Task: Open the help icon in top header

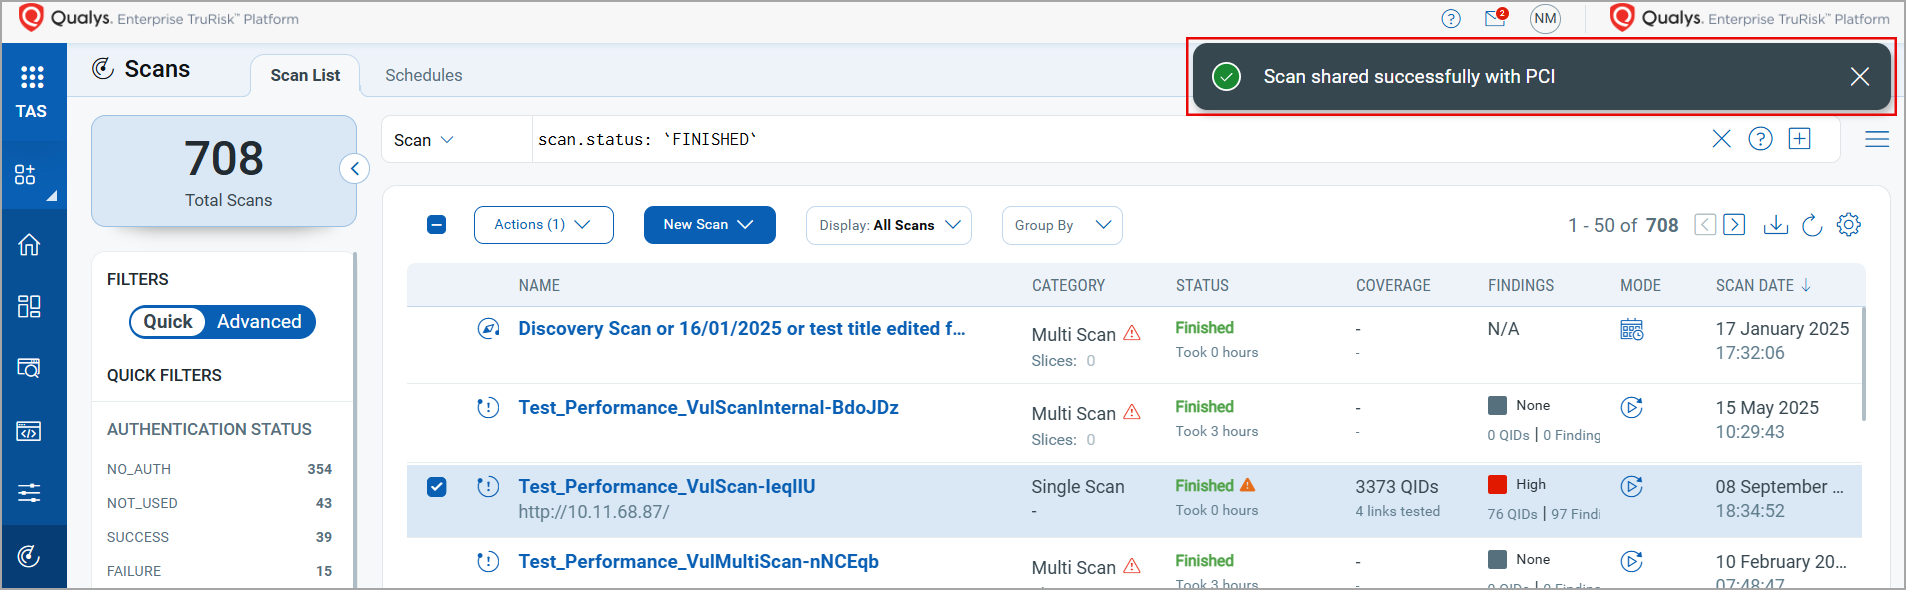Action: pyautogui.click(x=1451, y=19)
